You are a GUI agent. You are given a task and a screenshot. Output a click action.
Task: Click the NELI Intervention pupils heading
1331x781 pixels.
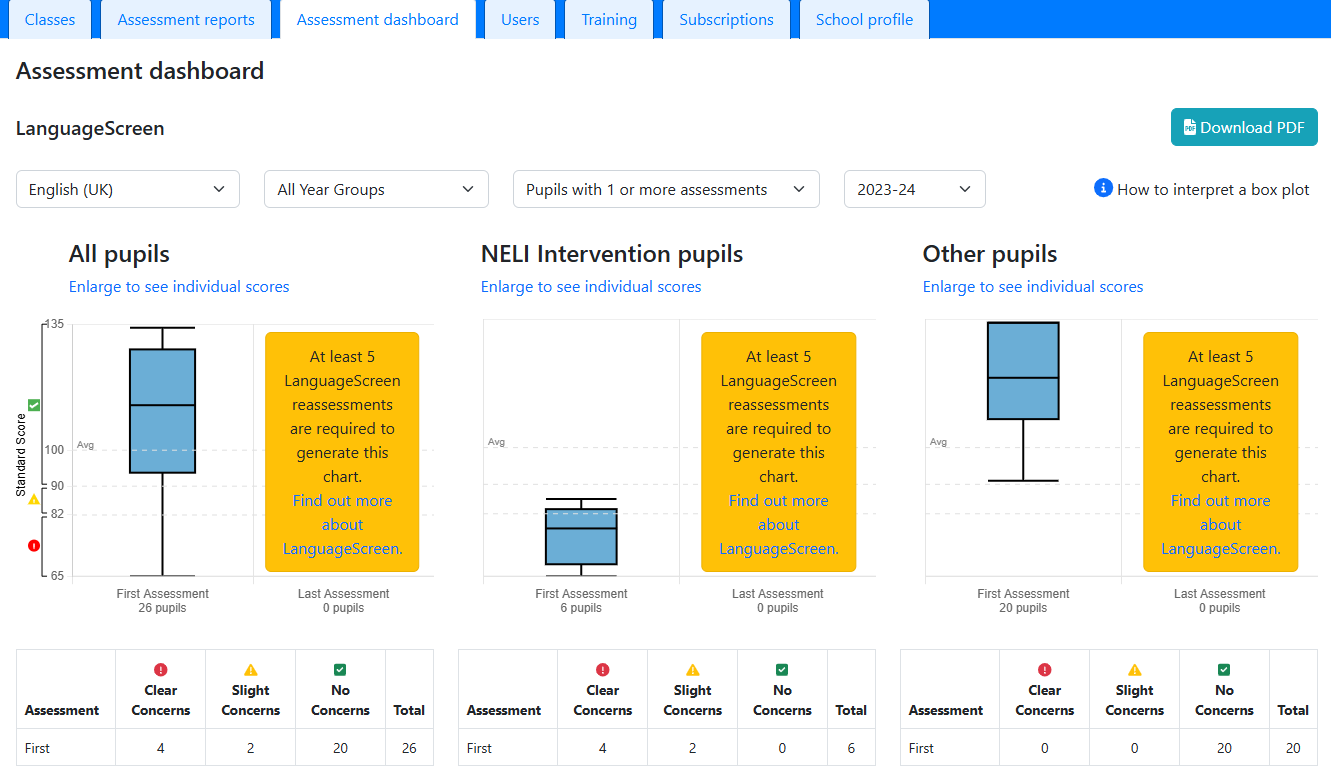coord(612,254)
